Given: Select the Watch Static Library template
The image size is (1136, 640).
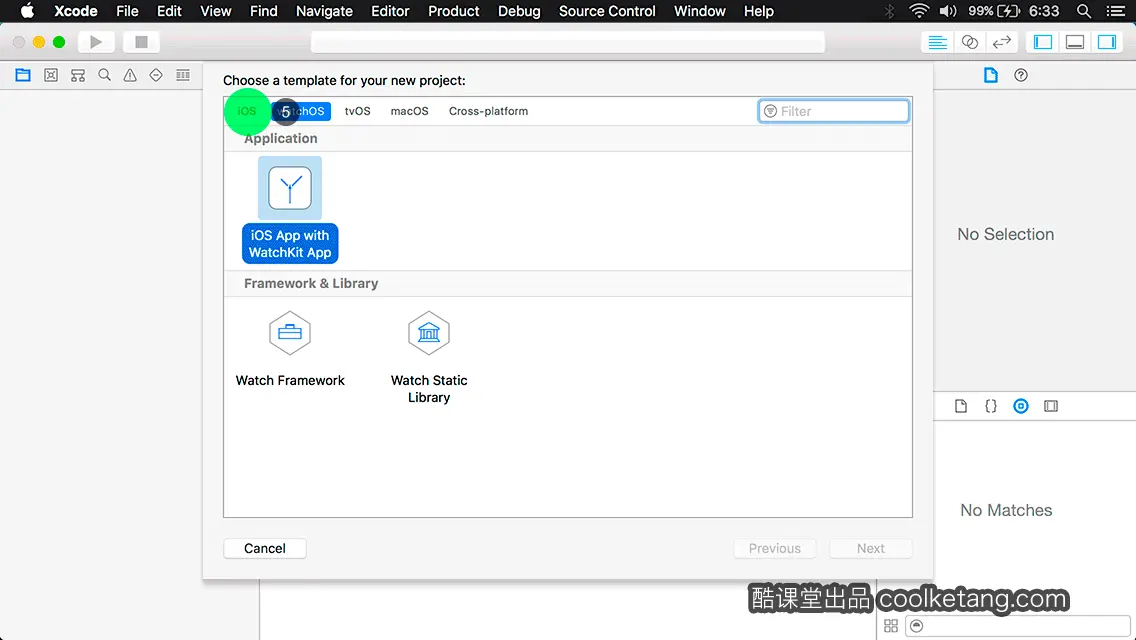Looking at the screenshot, I should pyautogui.click(x=429, y=357).
